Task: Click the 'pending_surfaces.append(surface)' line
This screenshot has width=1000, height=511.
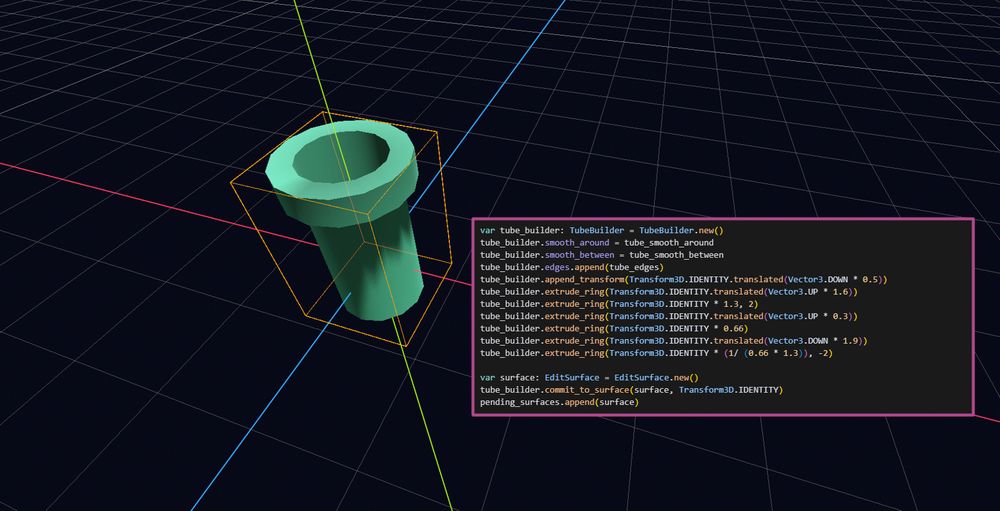Action: pos(559,402)
